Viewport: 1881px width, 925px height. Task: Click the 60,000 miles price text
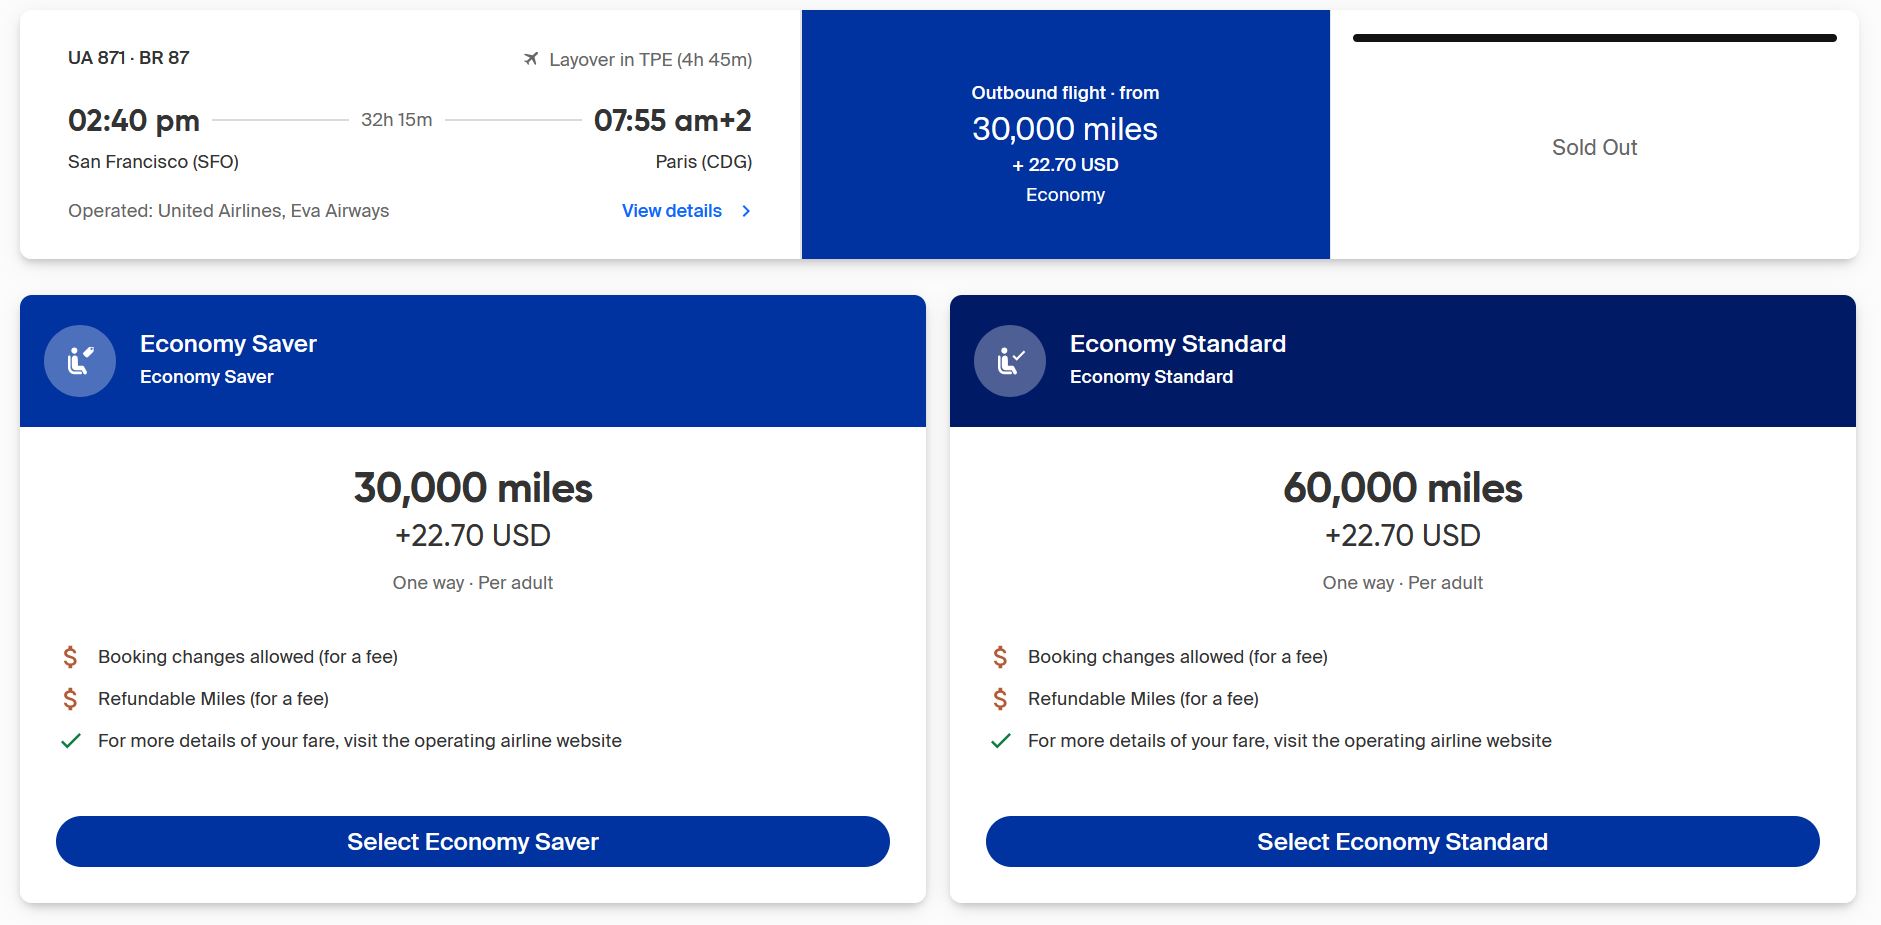point(1402,488)
